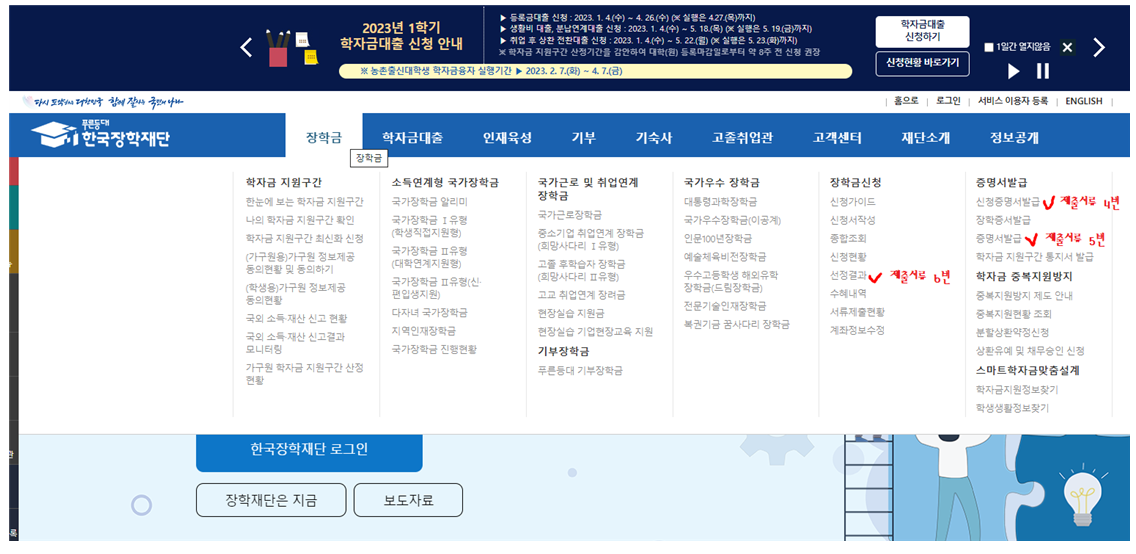Open 다자녀 국가장학금

point(430,312)
